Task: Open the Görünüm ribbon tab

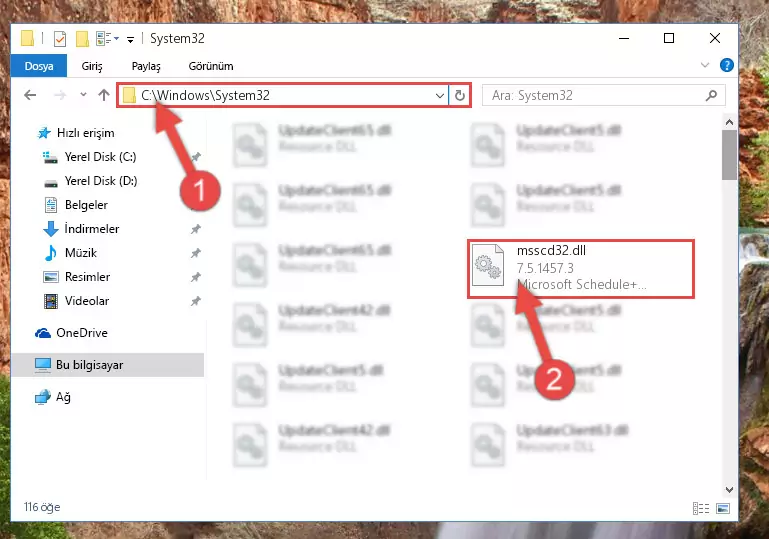Action: pyautogui.click(x=211, y=66)
